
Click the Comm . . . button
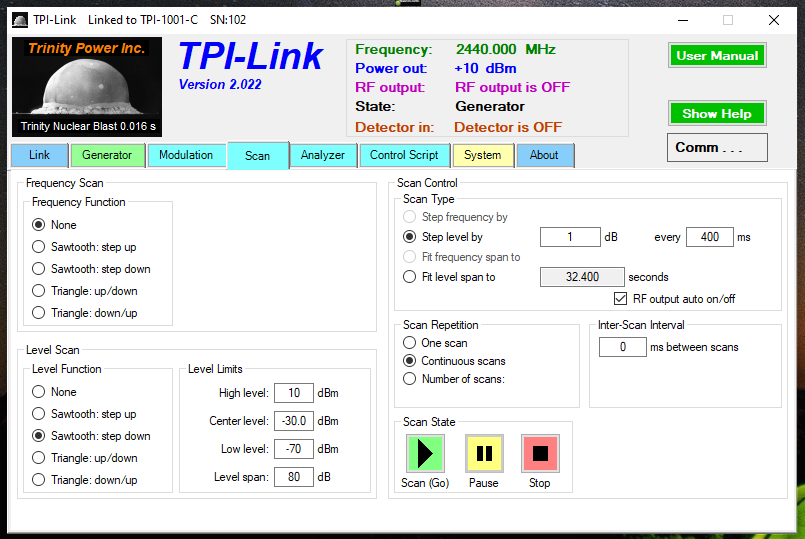717,148
